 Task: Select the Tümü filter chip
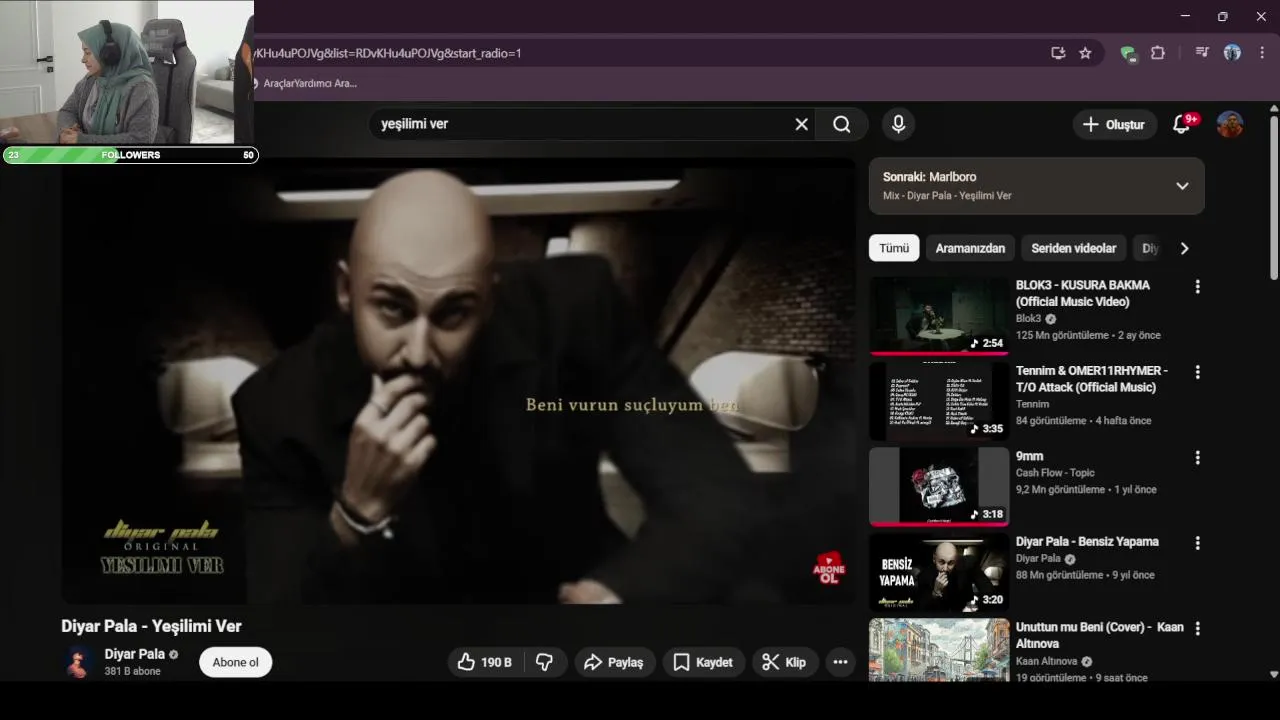[x=894, y=248]
